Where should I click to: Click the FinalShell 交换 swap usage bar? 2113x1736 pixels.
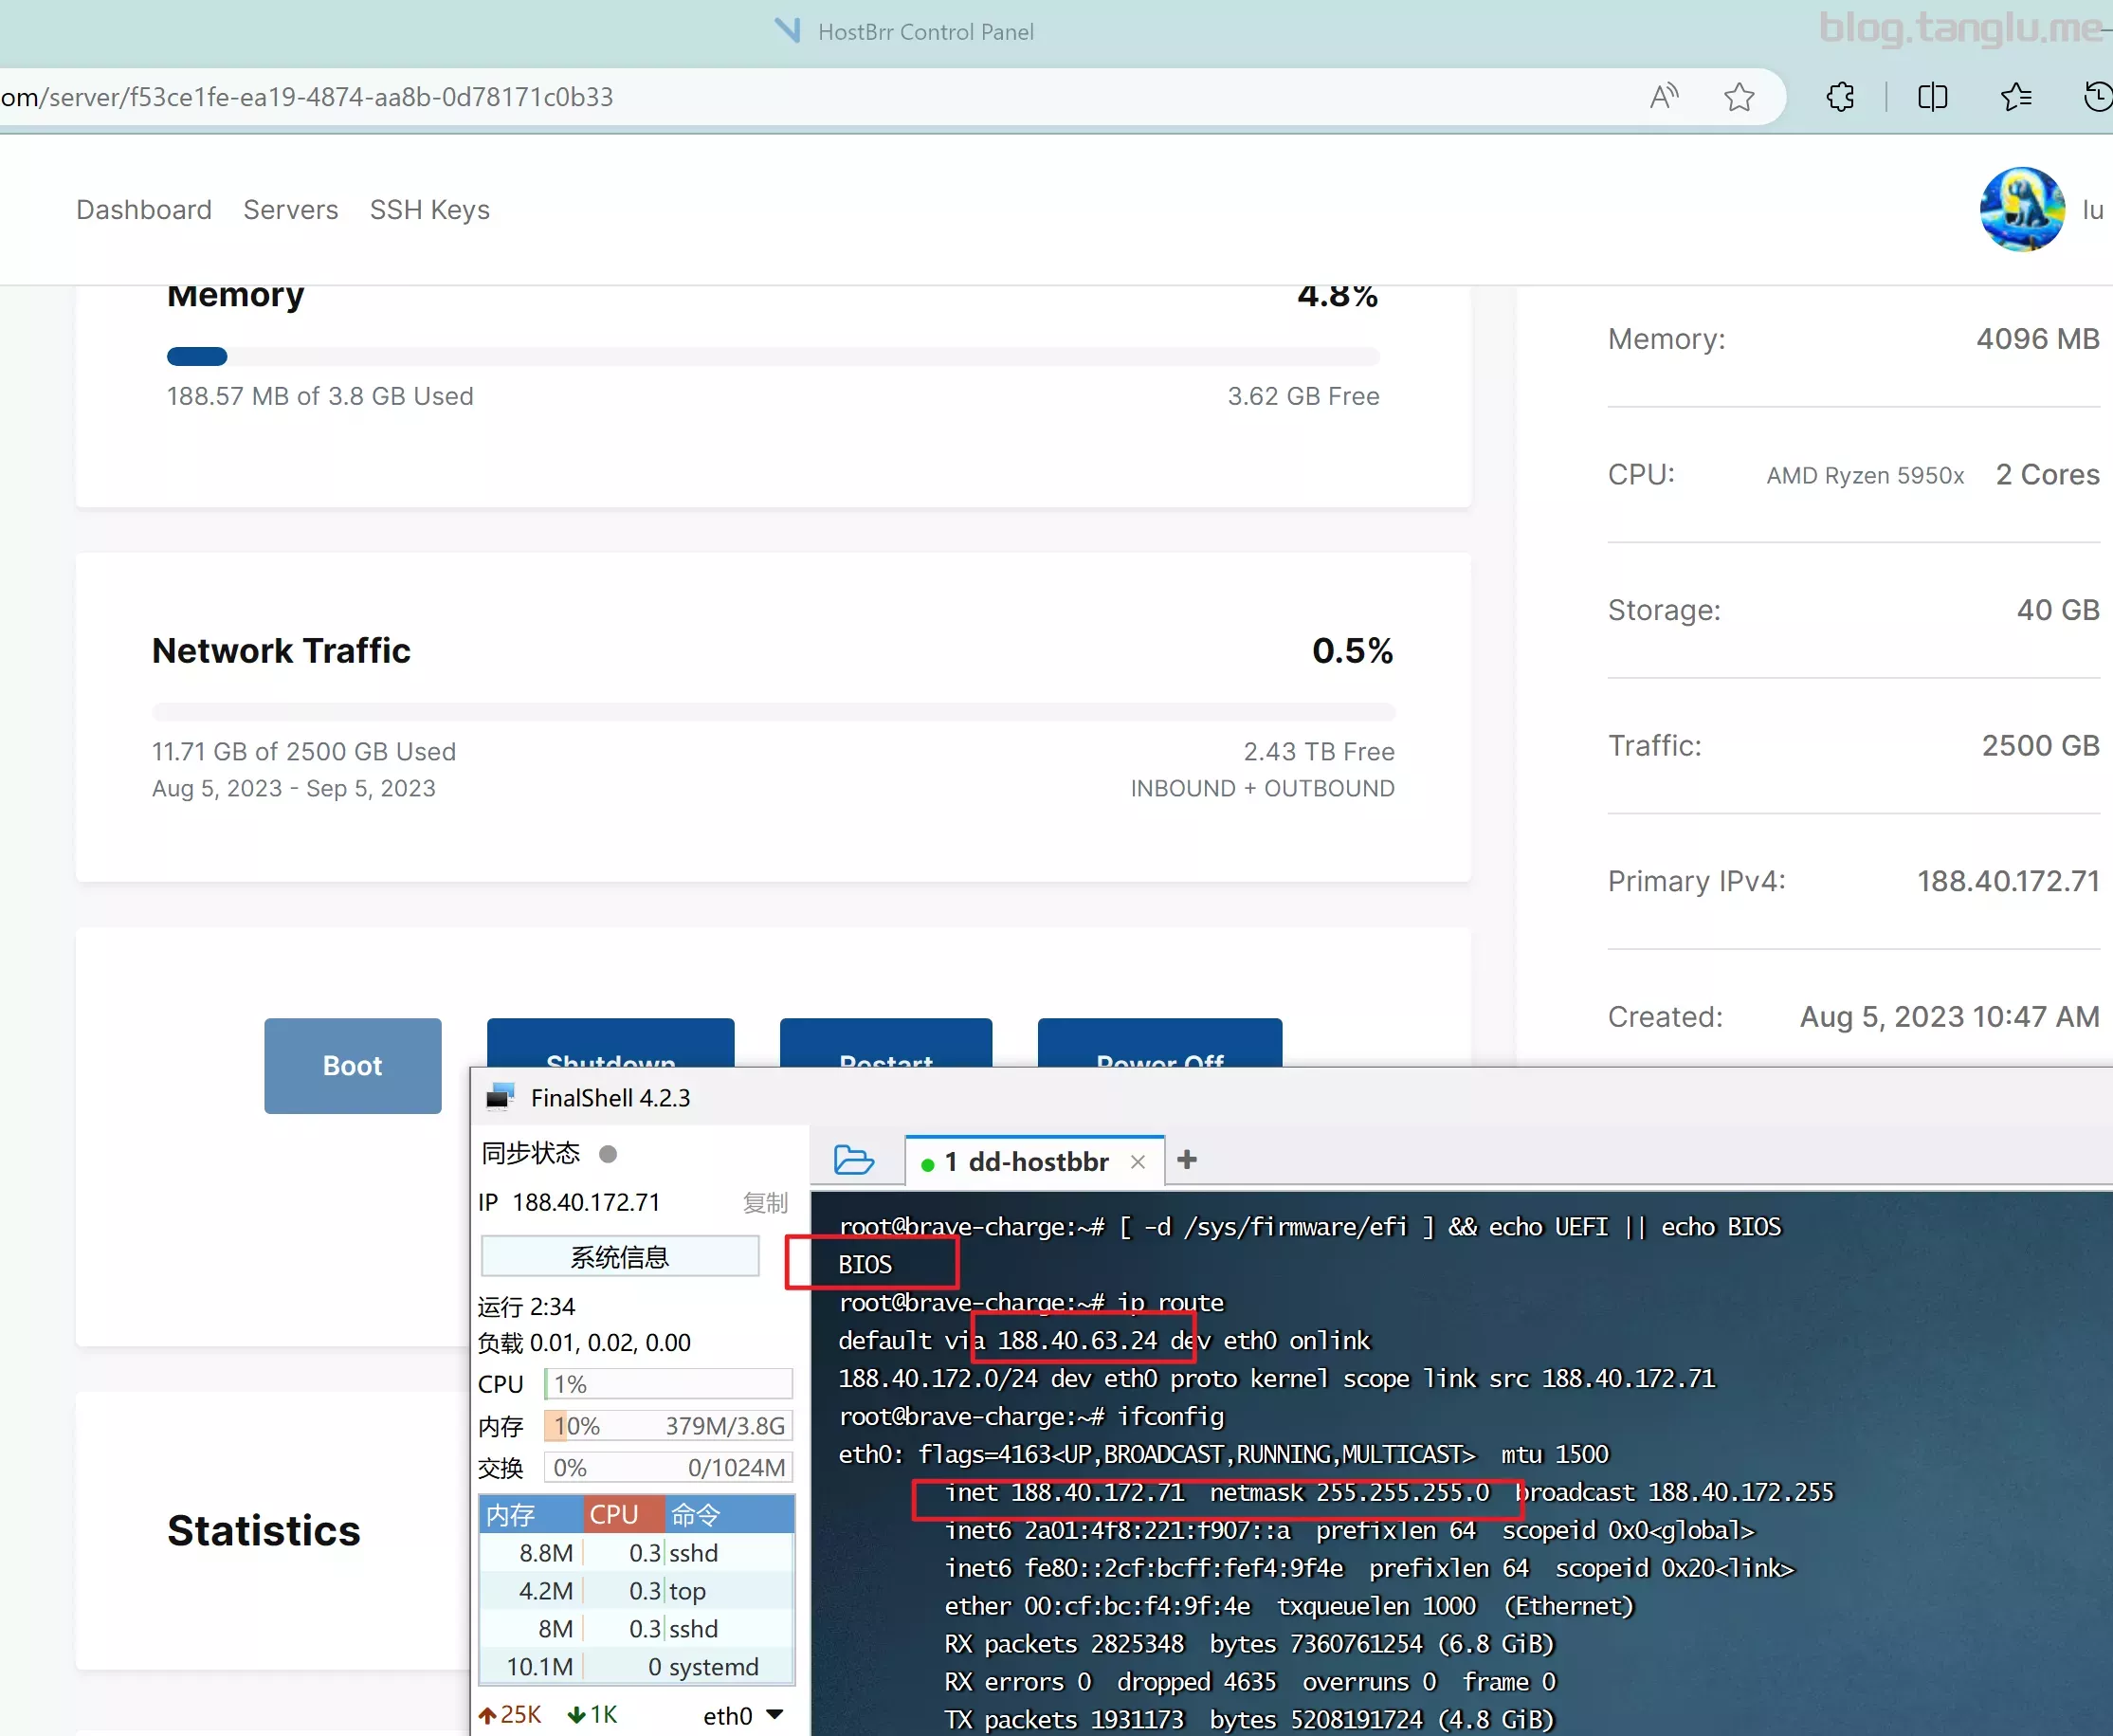(669, 1468)
